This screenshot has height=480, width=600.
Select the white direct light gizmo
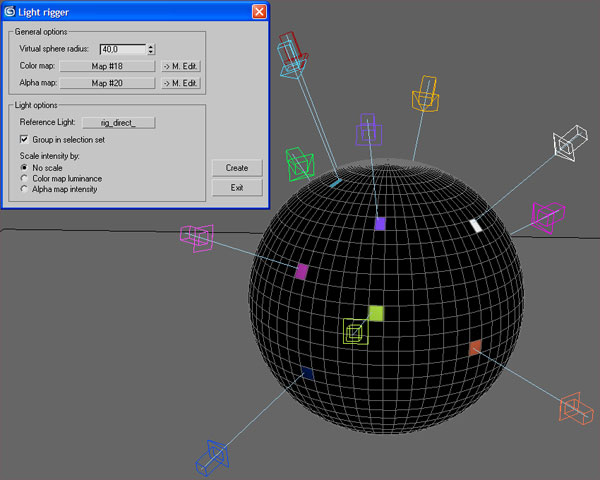coord(570,143)
